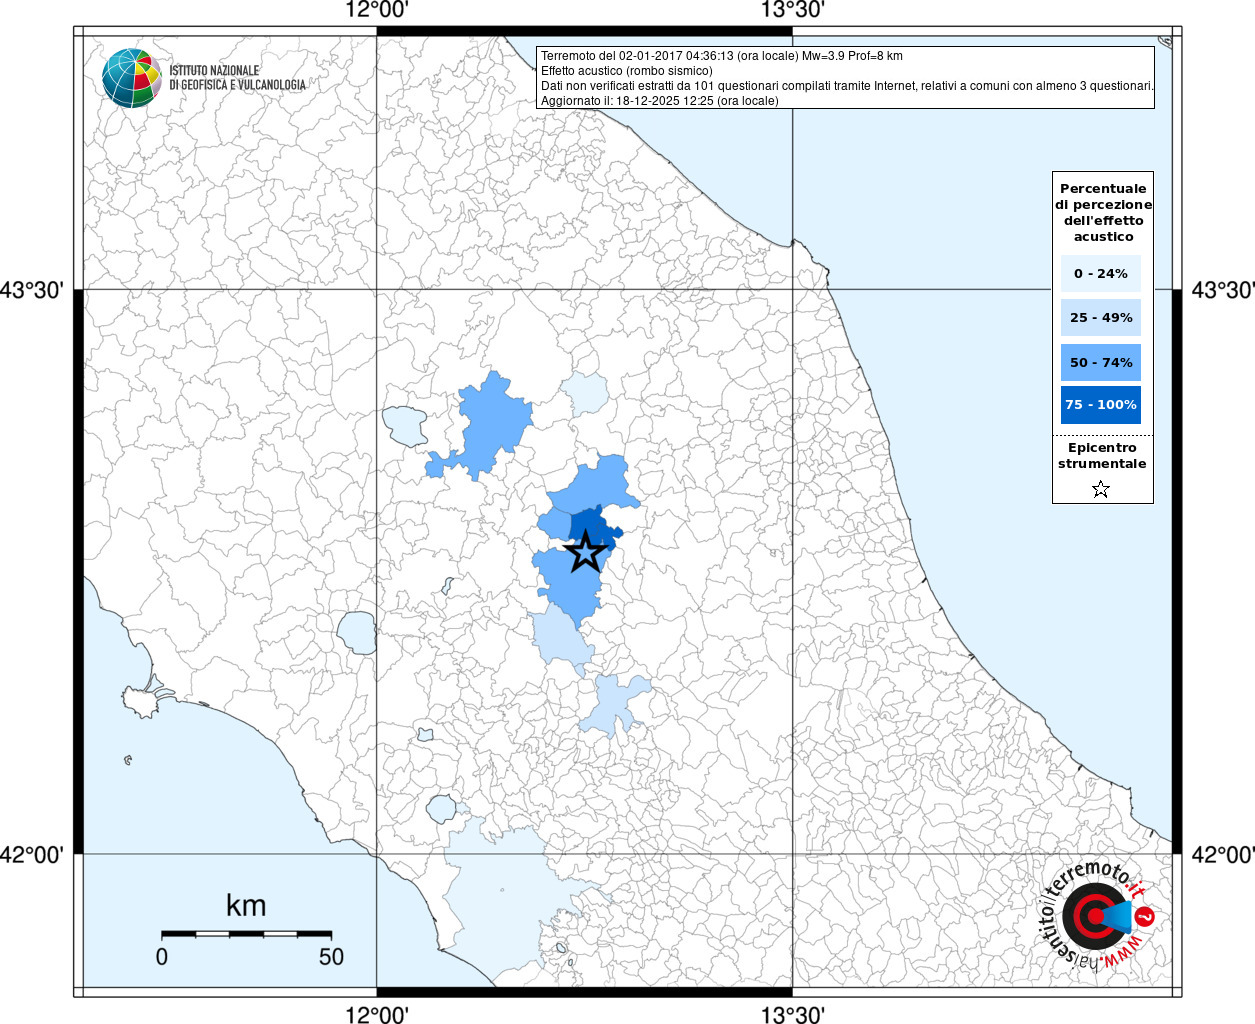Click the left 42°00' latitude label

pyautogui.click(x=33, y=855)
